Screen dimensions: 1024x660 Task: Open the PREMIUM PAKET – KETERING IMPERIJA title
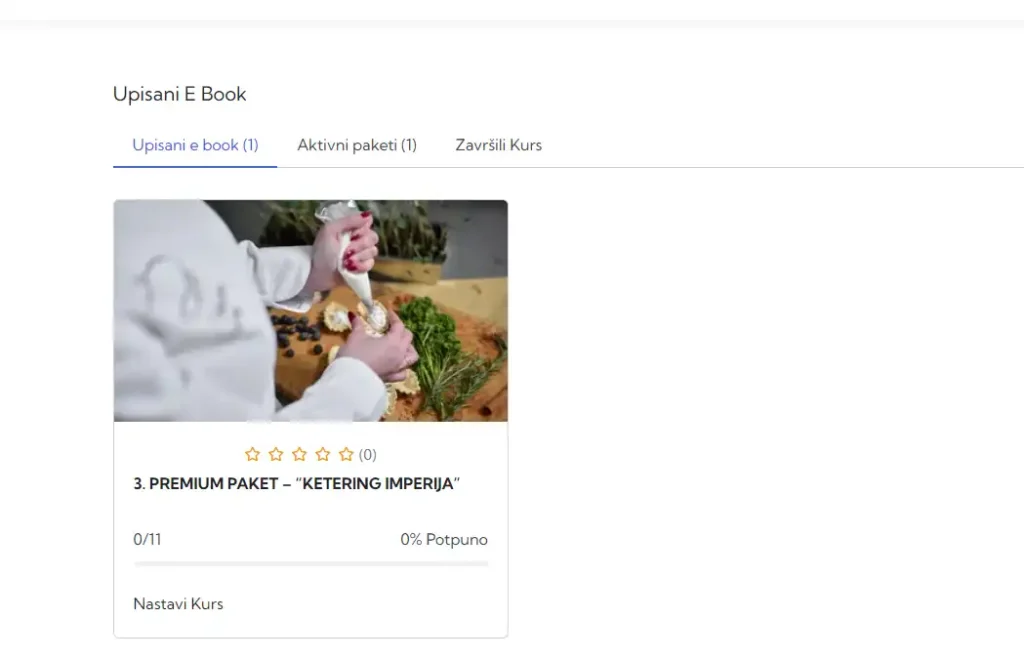(296, 484)
